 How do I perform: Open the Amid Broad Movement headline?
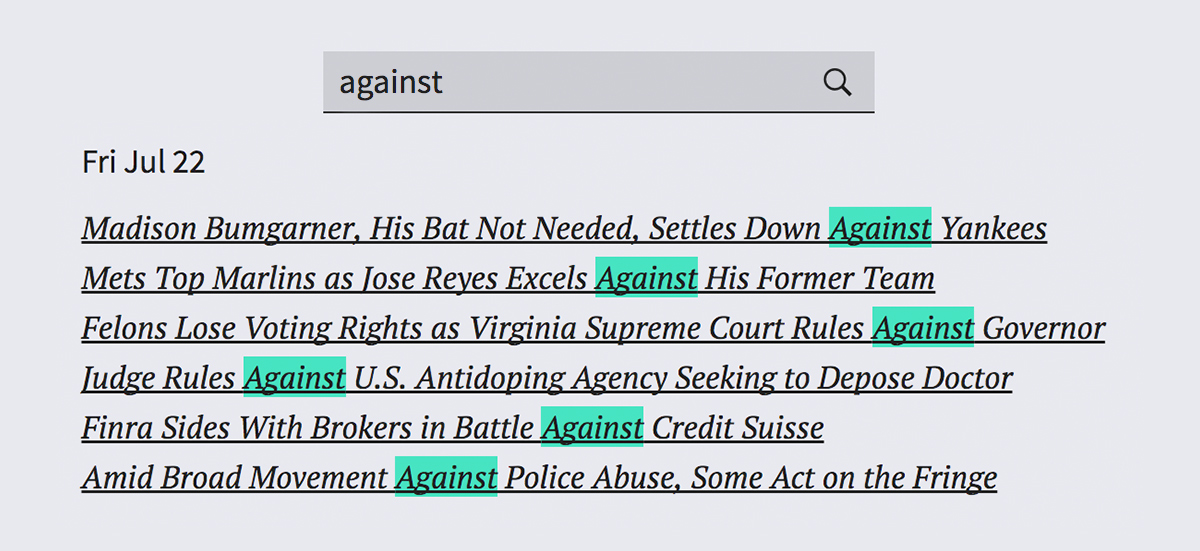539,479
